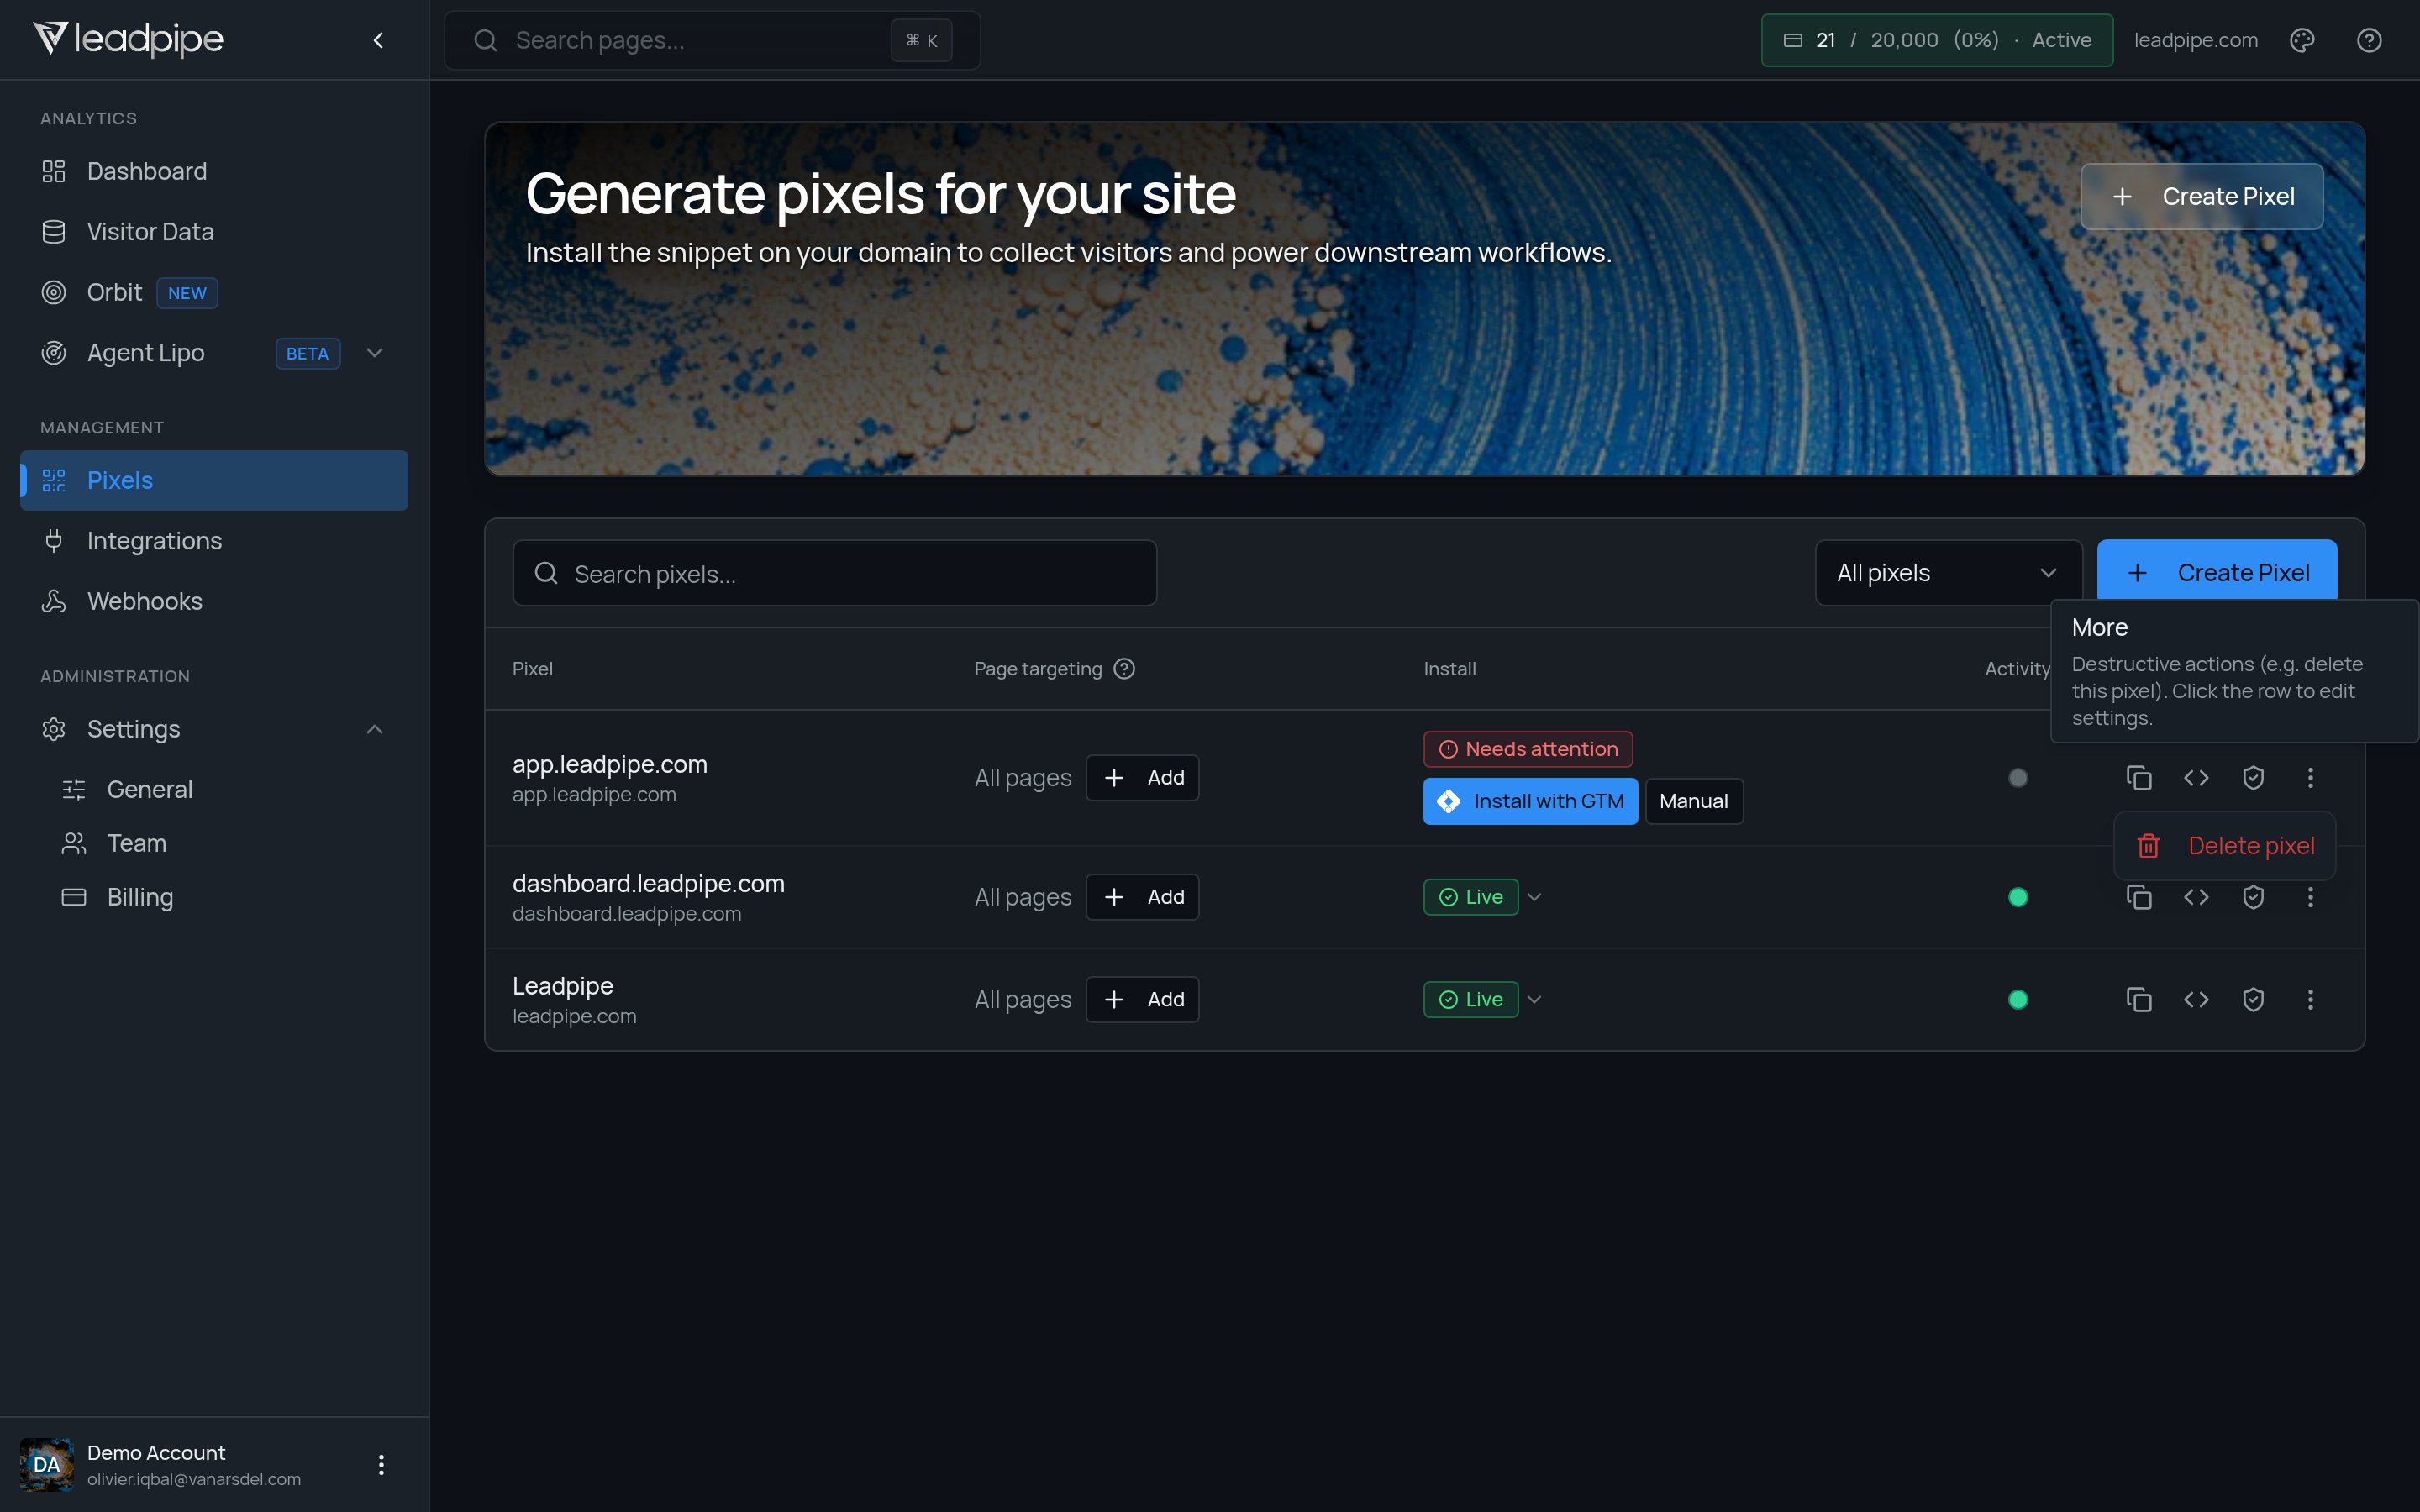View code for the Leadpipe pixel
The height and width of the screenshot is (1512, 2420).
(x=2196, y=999)
